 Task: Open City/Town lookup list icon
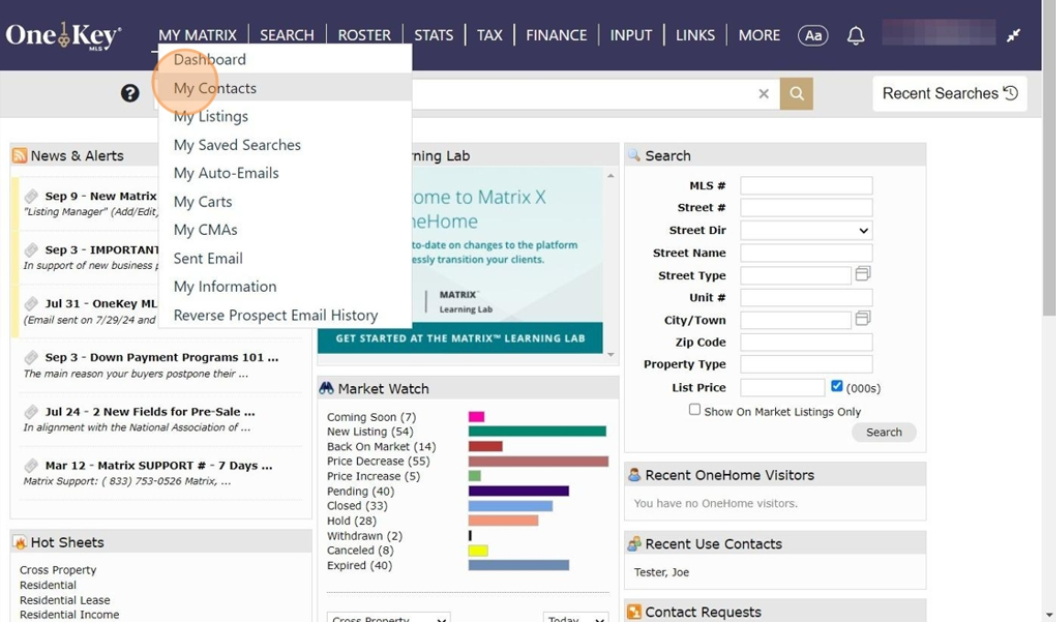pos(863,318)
